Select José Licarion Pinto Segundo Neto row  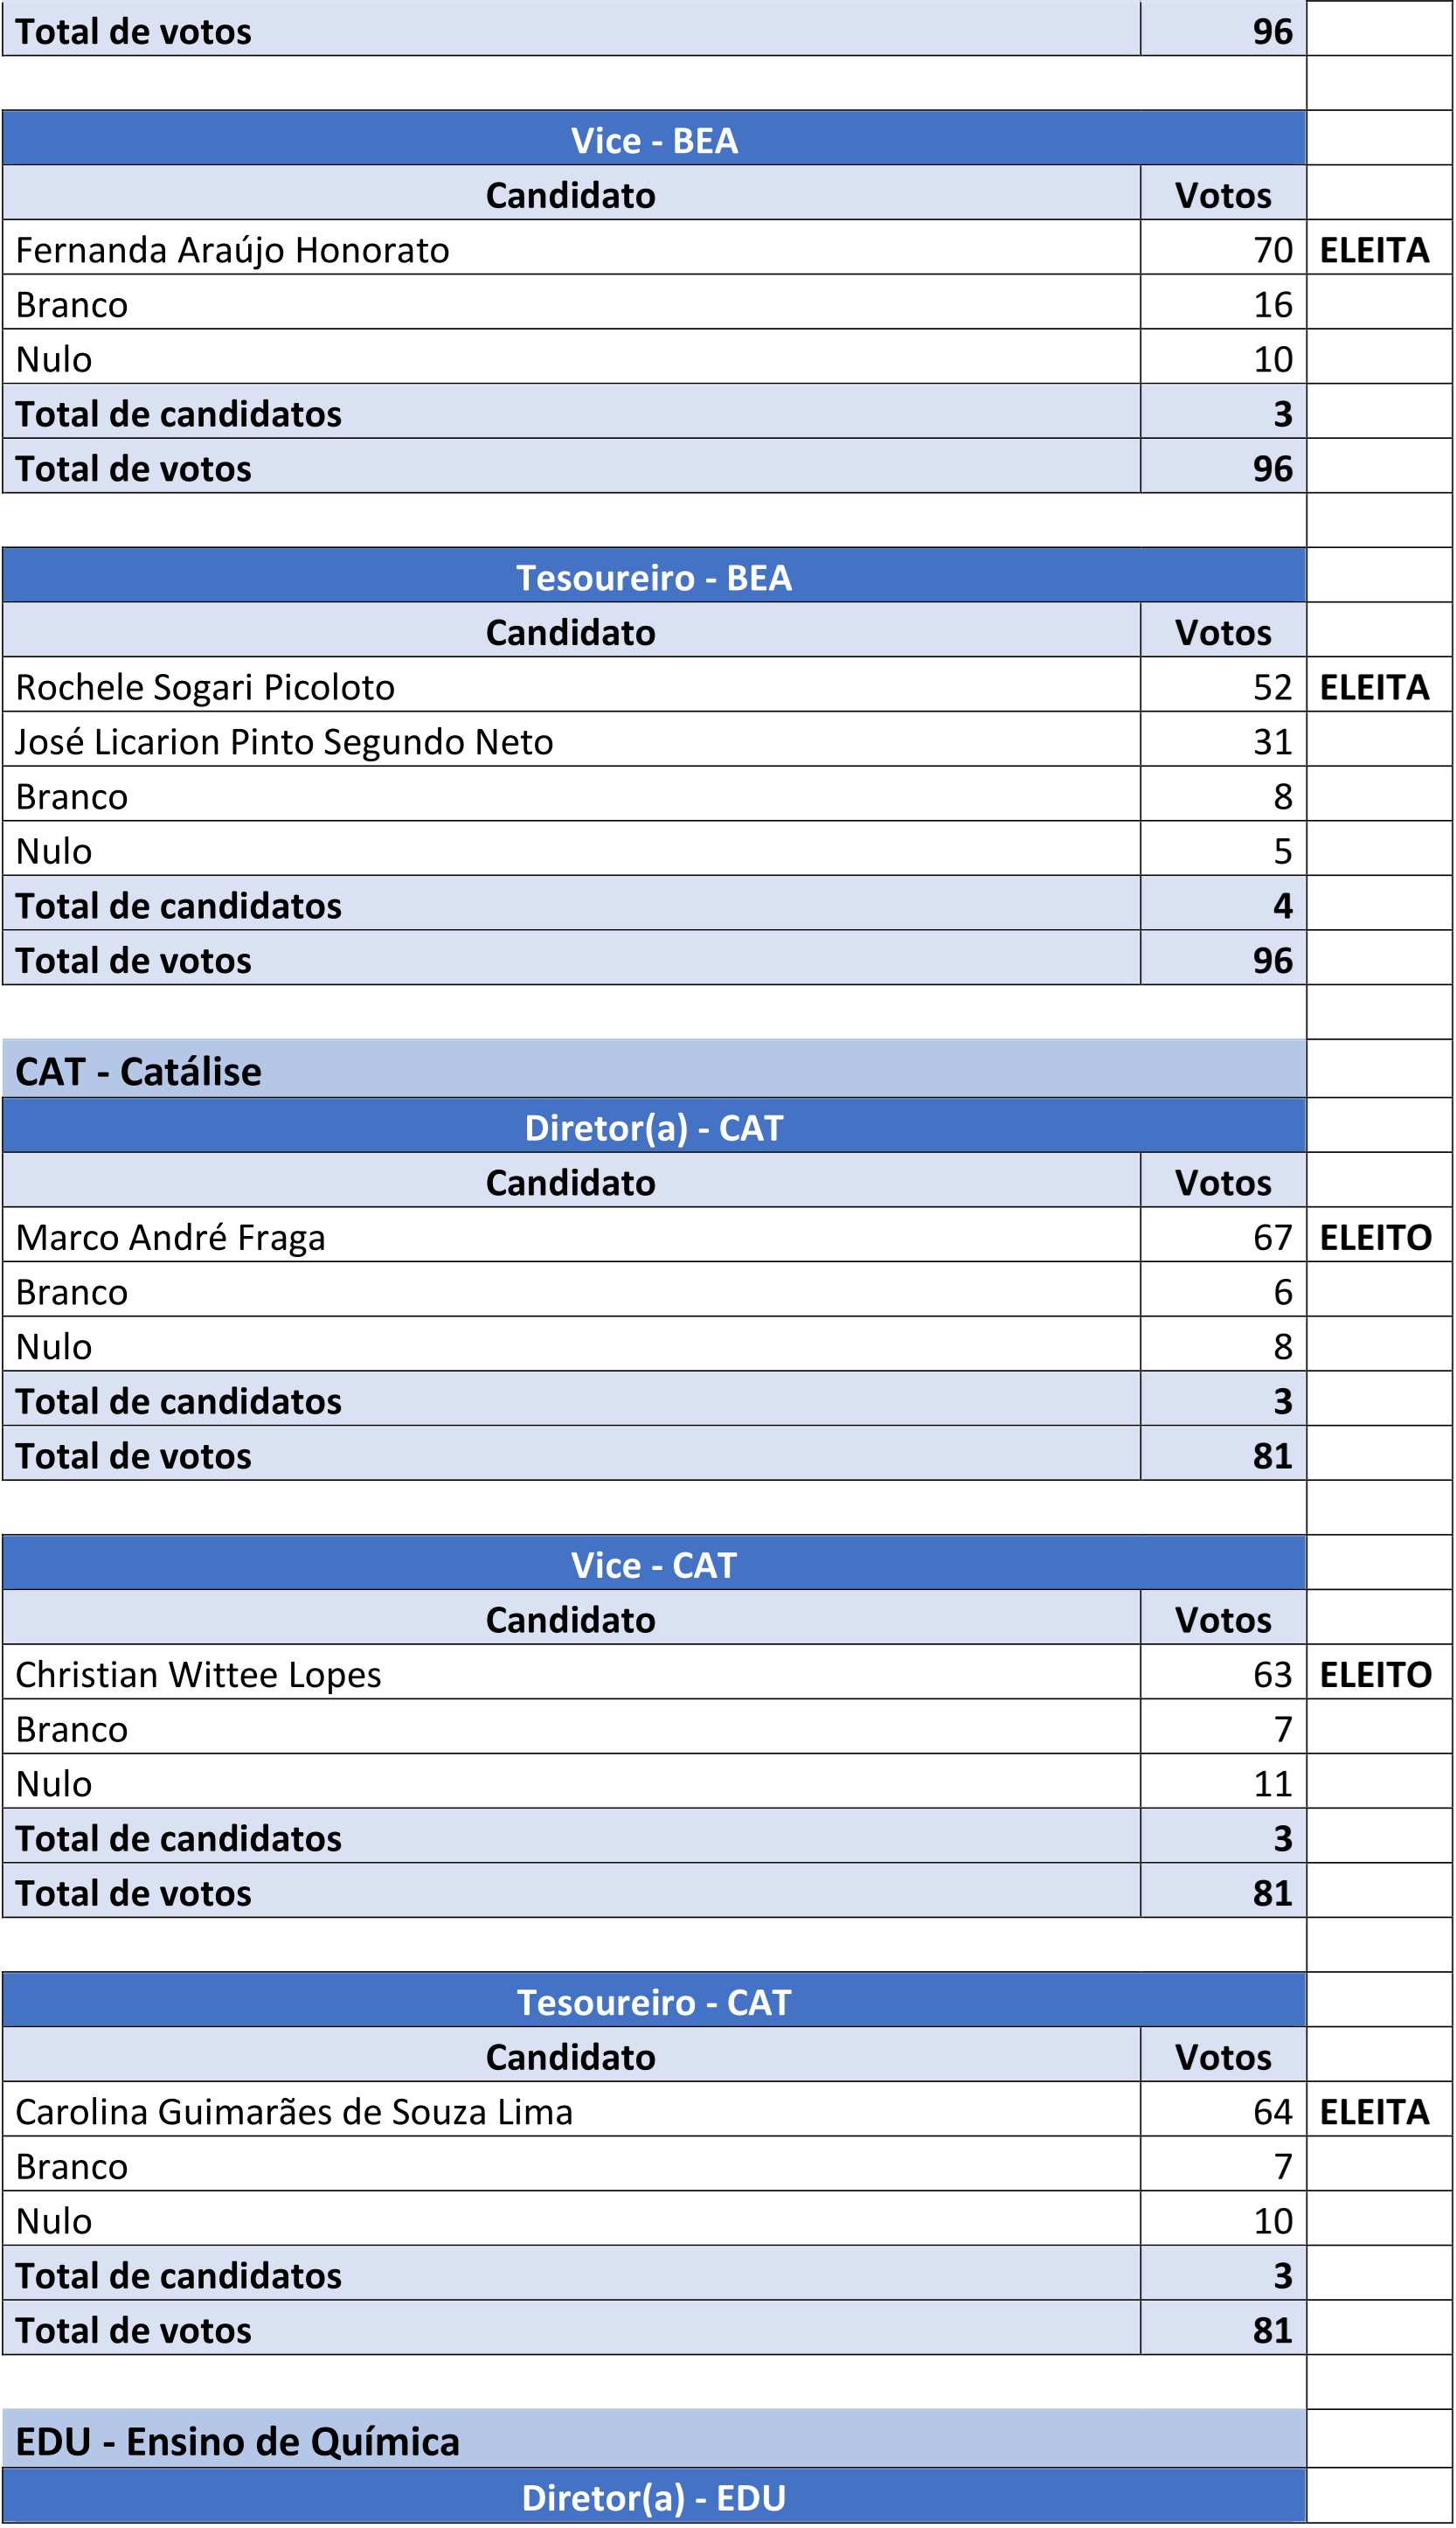[284, 742]
